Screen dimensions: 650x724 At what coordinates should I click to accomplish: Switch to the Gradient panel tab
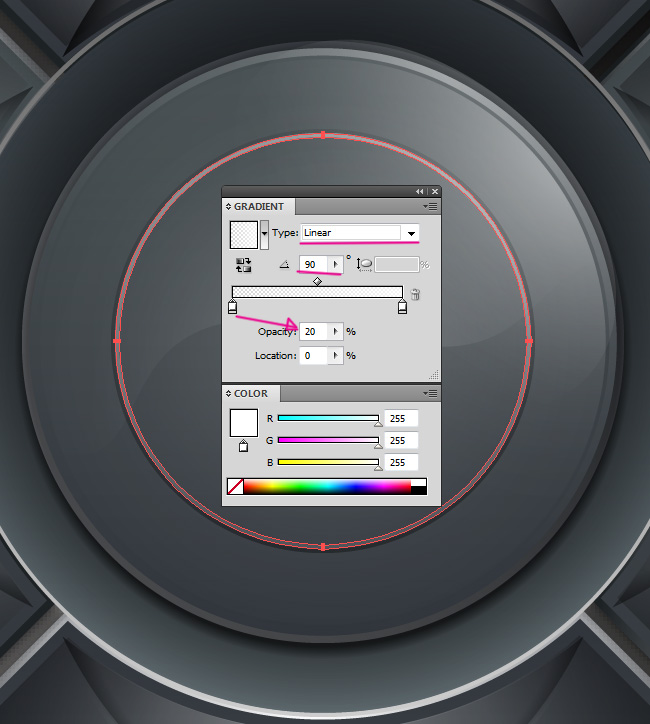click(x=258, y=206)
